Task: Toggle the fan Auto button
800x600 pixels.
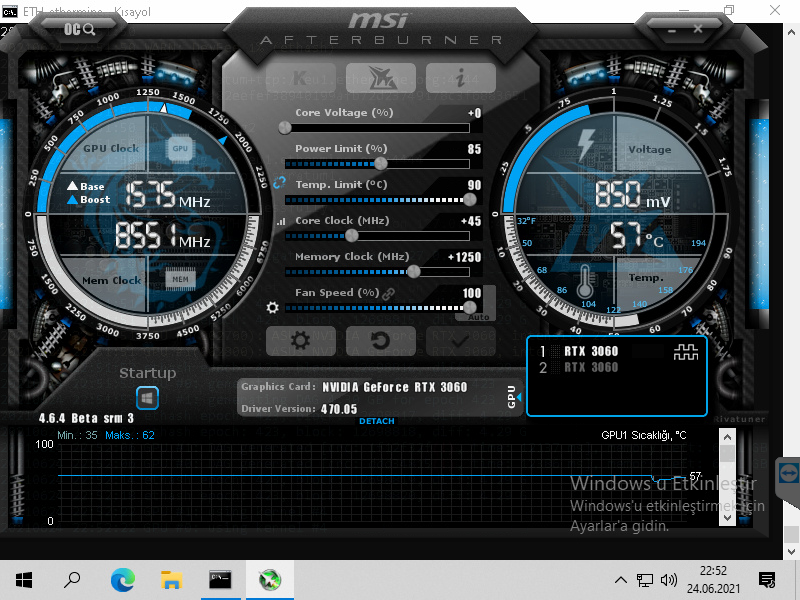Action: 479,317
